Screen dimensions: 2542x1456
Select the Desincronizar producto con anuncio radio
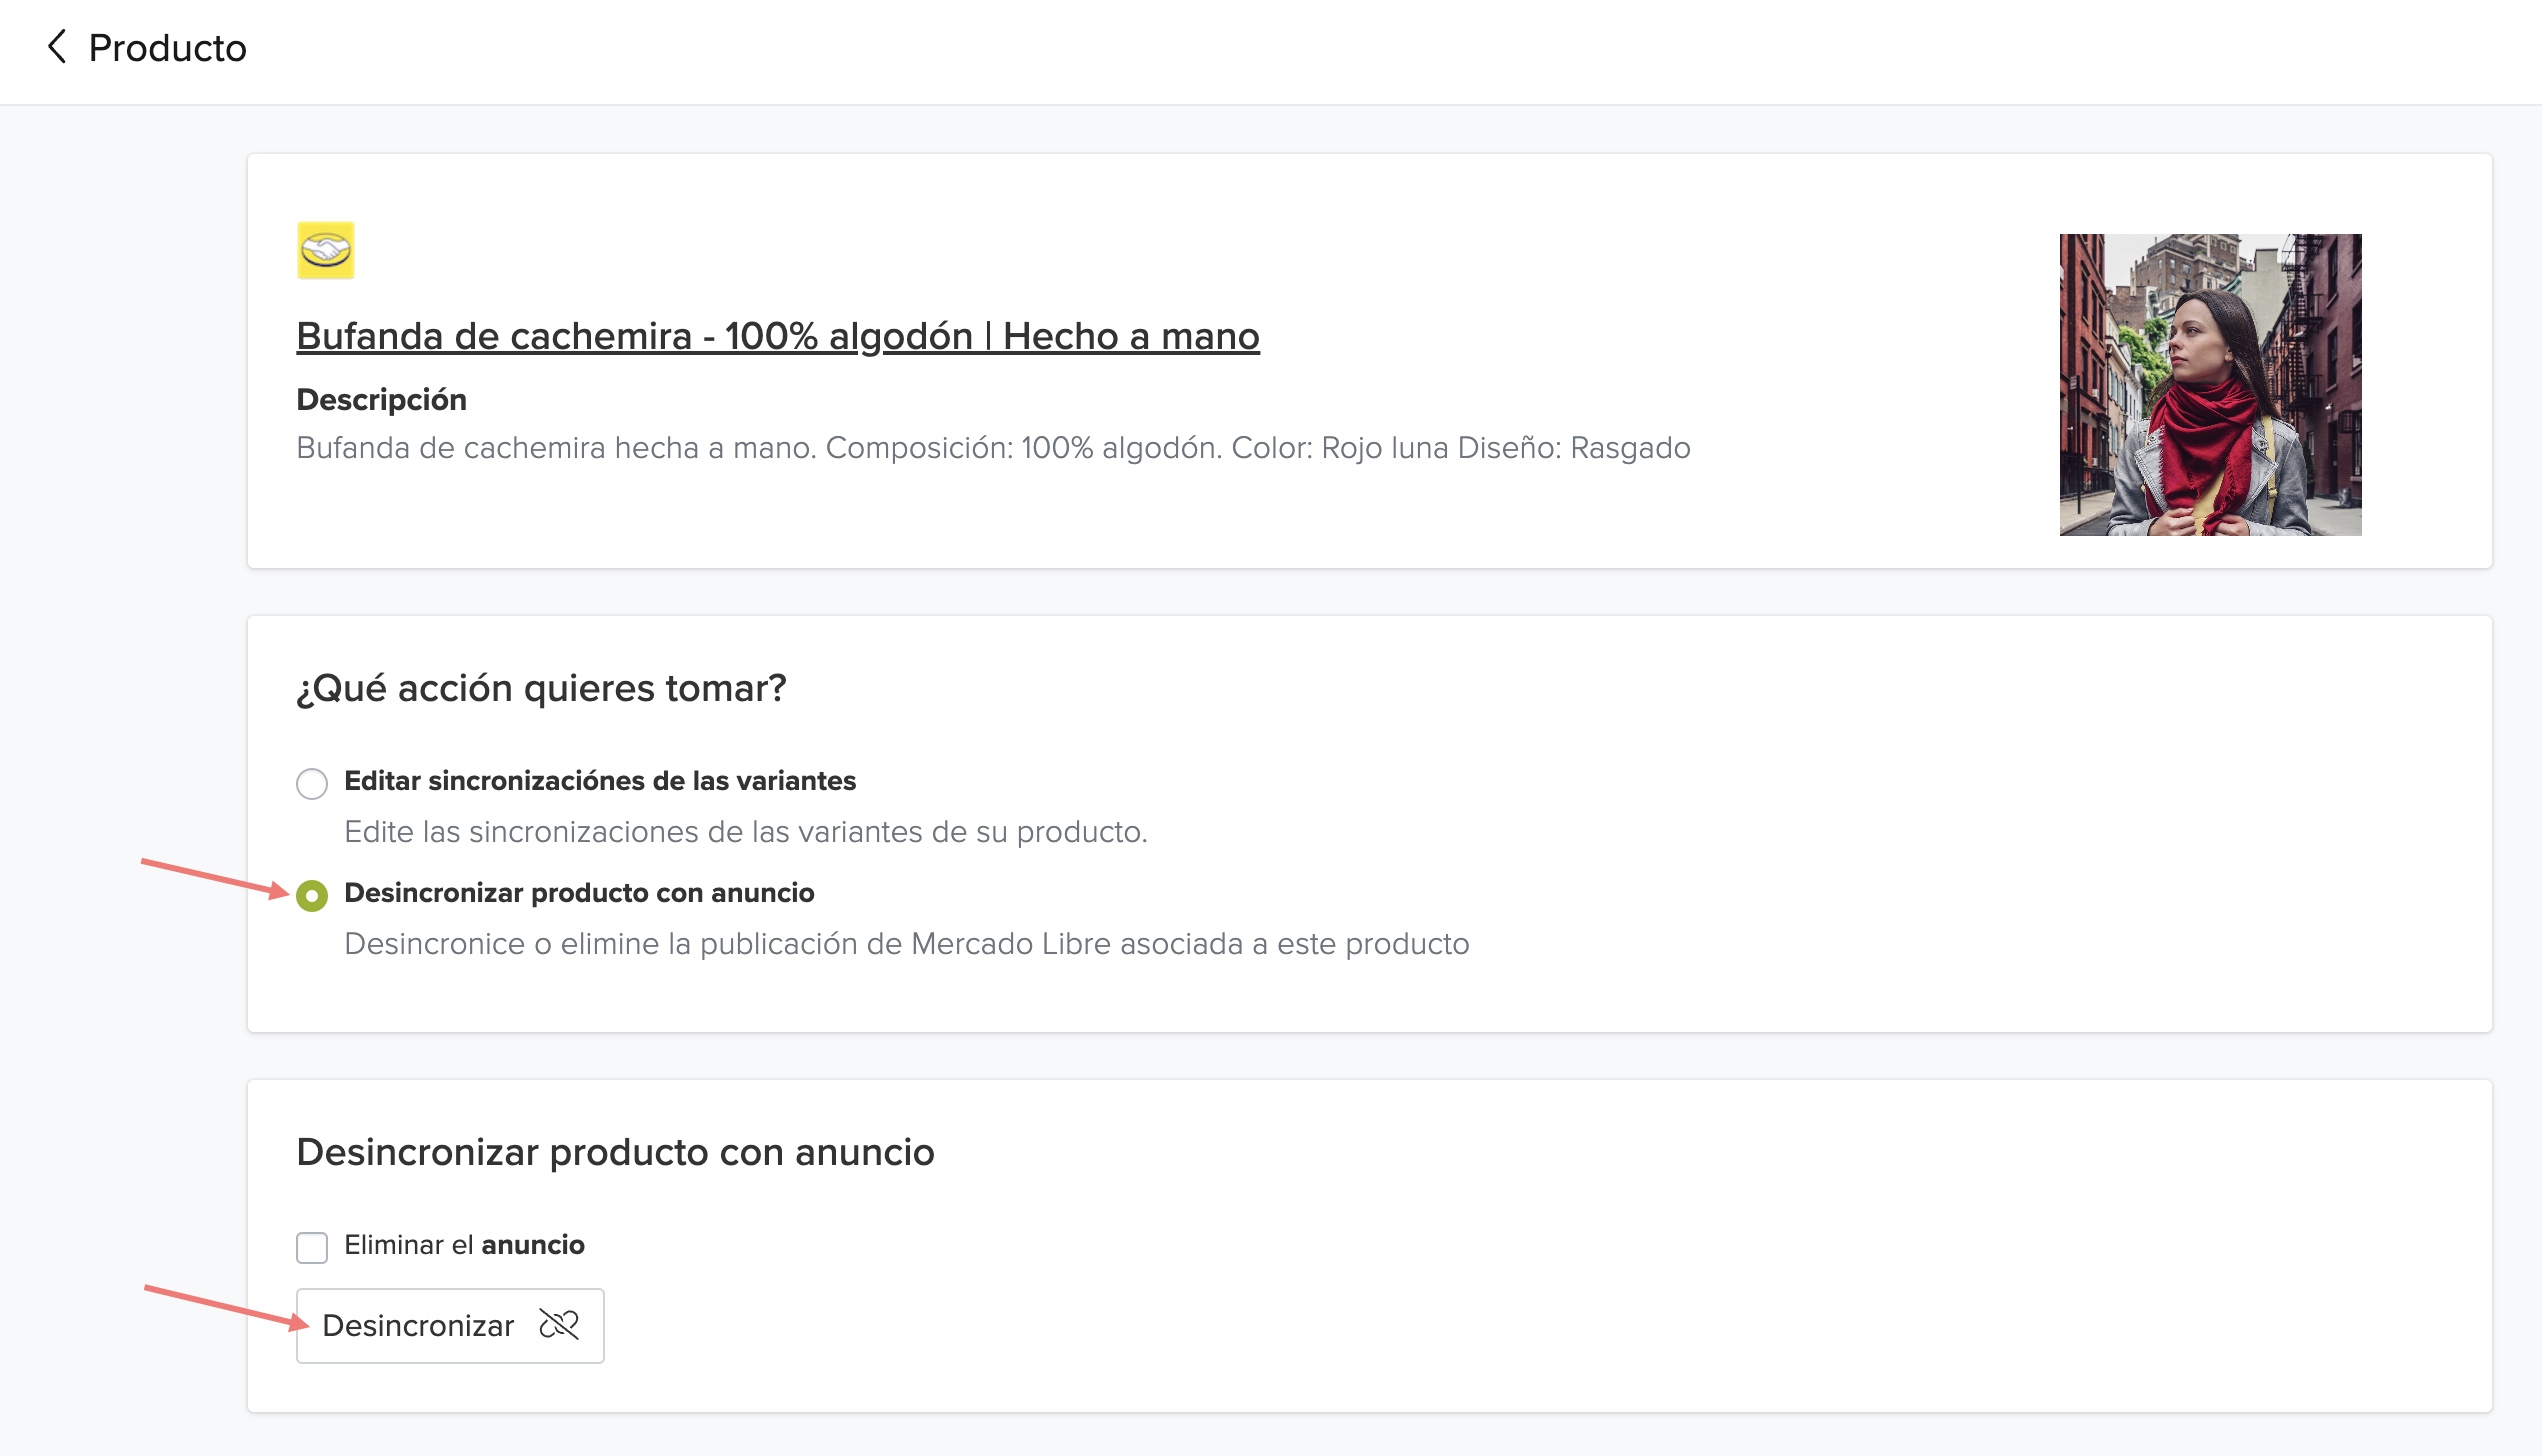click(x=312, y=895)
